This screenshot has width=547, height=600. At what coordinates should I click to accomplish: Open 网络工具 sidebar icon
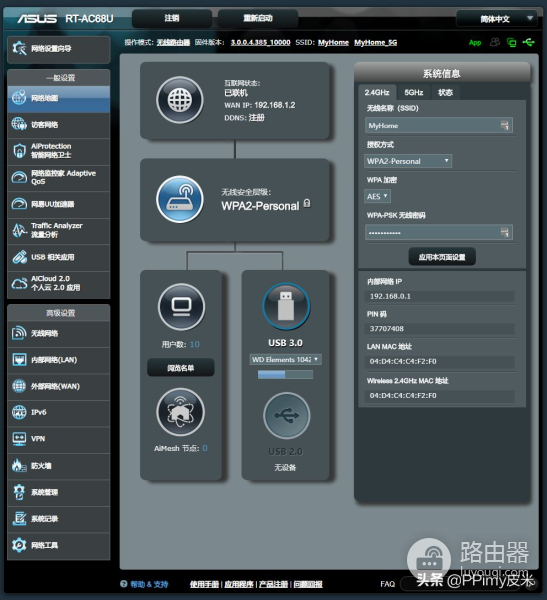[x=19, y=545]
